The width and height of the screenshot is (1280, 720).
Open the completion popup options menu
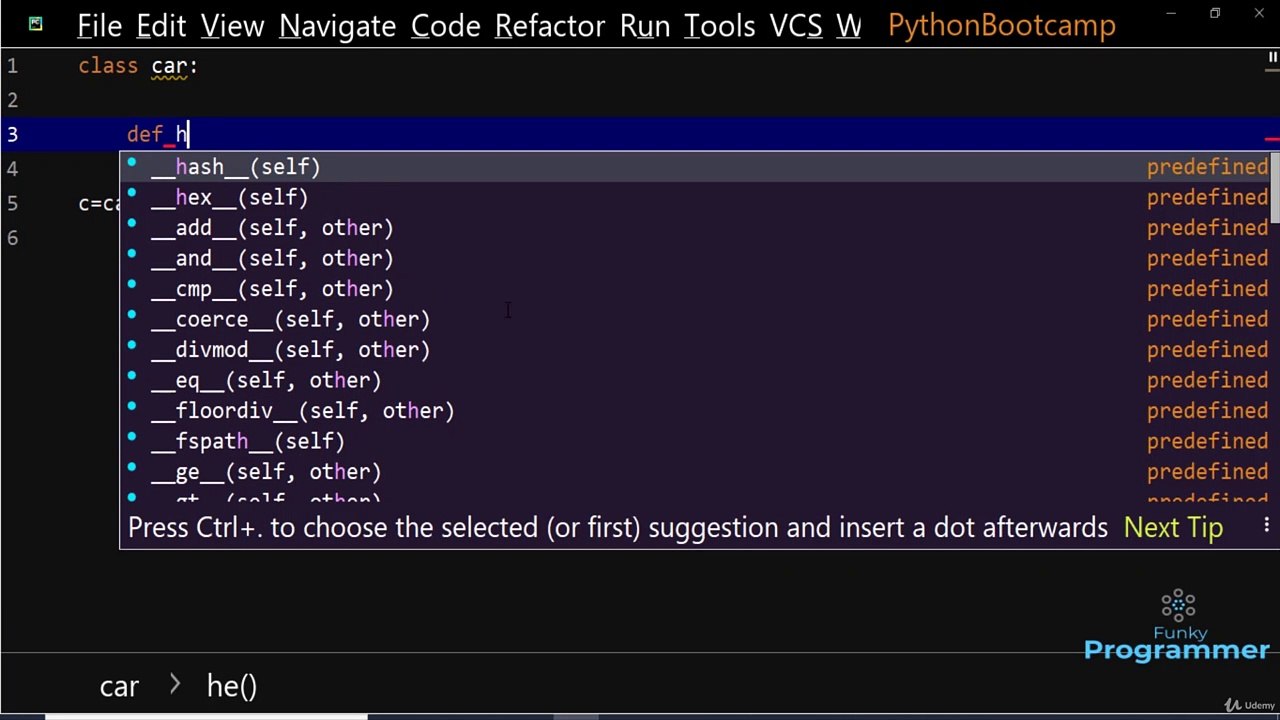click(1266, 525)
